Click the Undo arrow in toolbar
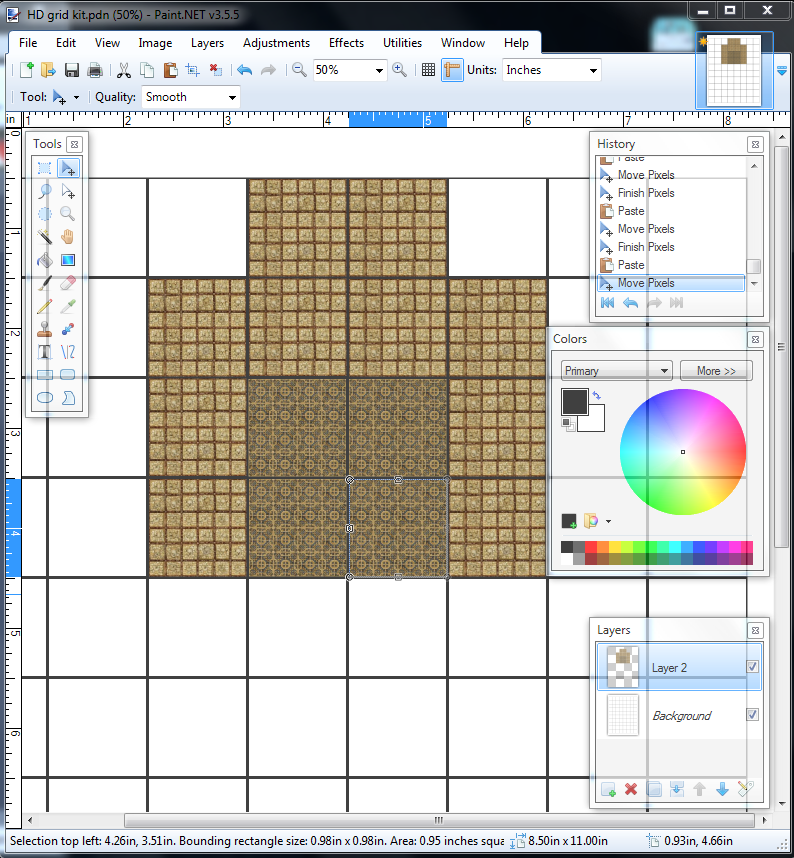794x858 pixels. (245, 70)
